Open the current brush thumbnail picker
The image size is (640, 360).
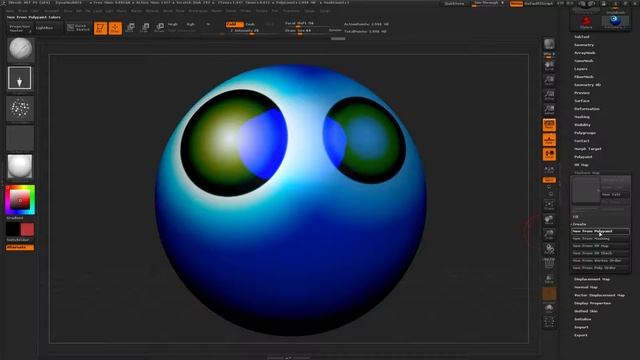(20, 49)
